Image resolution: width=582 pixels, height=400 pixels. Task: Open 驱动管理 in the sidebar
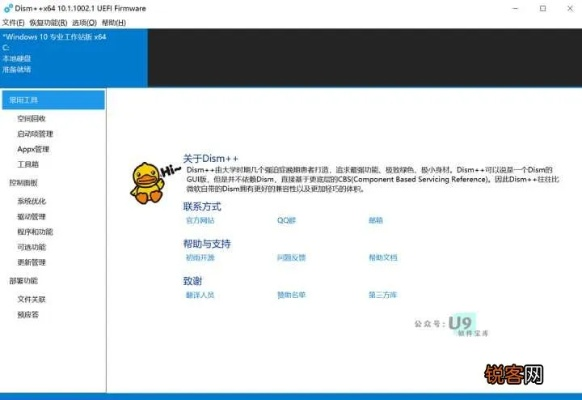coord(31,217)
